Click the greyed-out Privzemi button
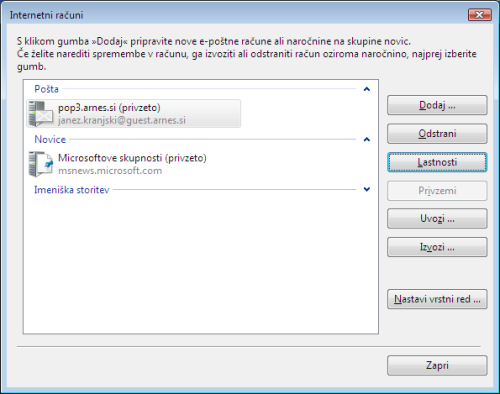 pyautogui.click(x=437, y=191)
